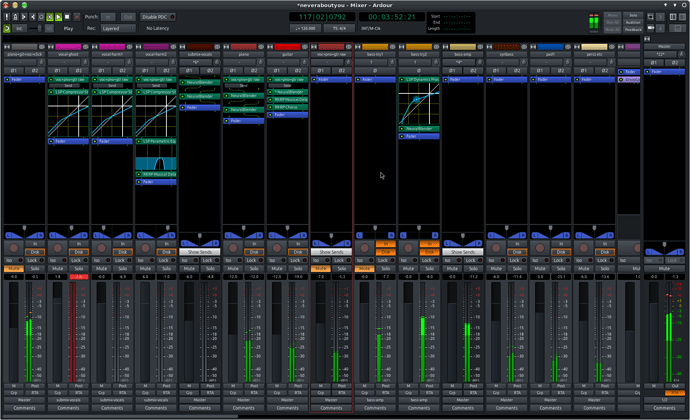
Task: Click Show Sends on submix-vocals strip
Action: coord(200,252)
